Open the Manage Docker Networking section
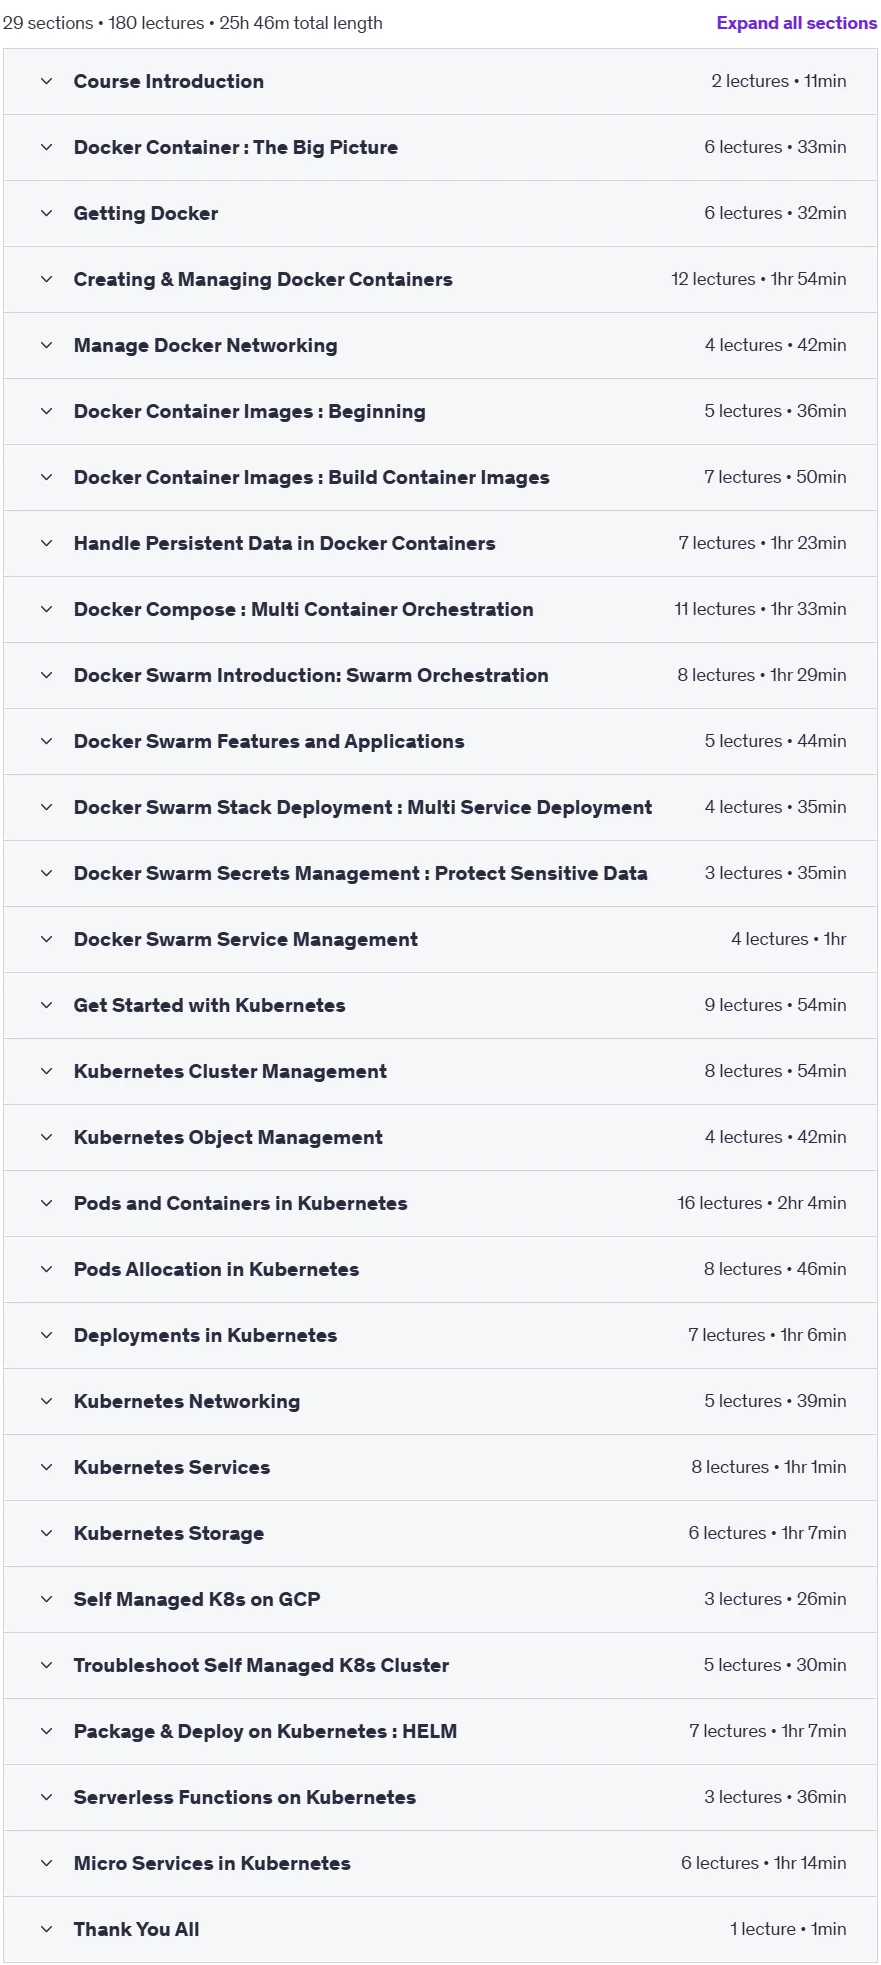The image size is (881, 1965). click(440, 345)
